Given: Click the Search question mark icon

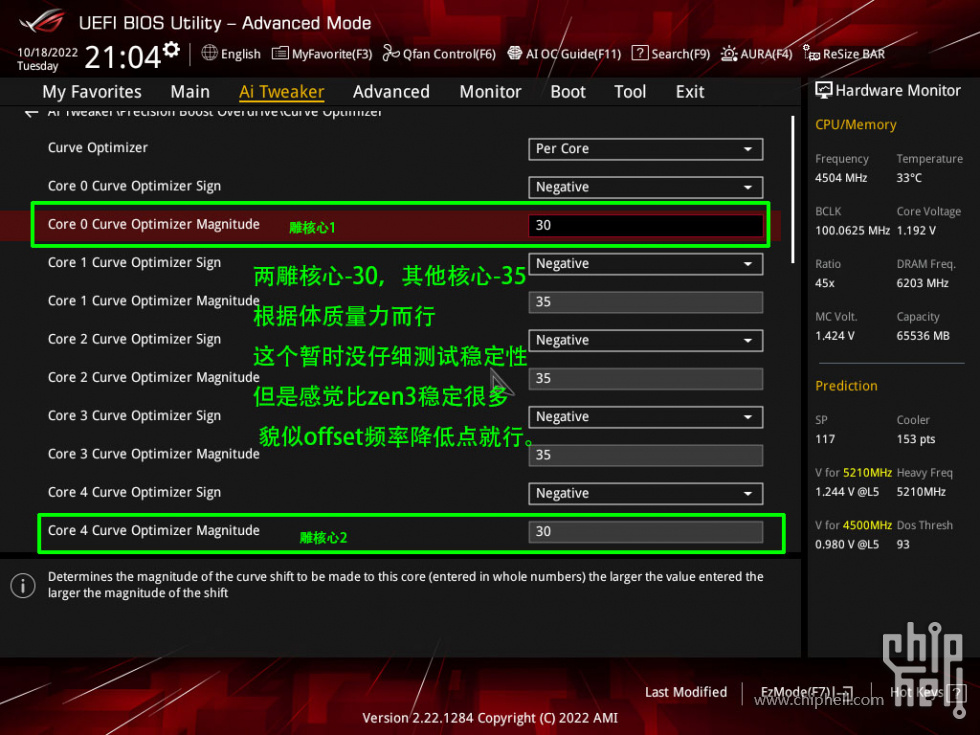Looking at the screenshot, I should tap(639, 53).
